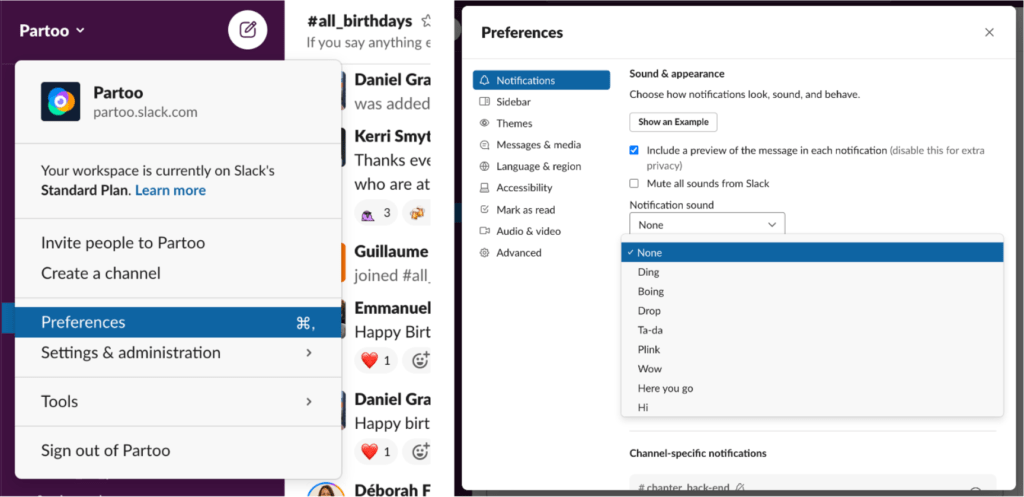The height and width of the screenshot is (497, 1024).
Task: Click the Show an Example button
Action: pos(673,122)
